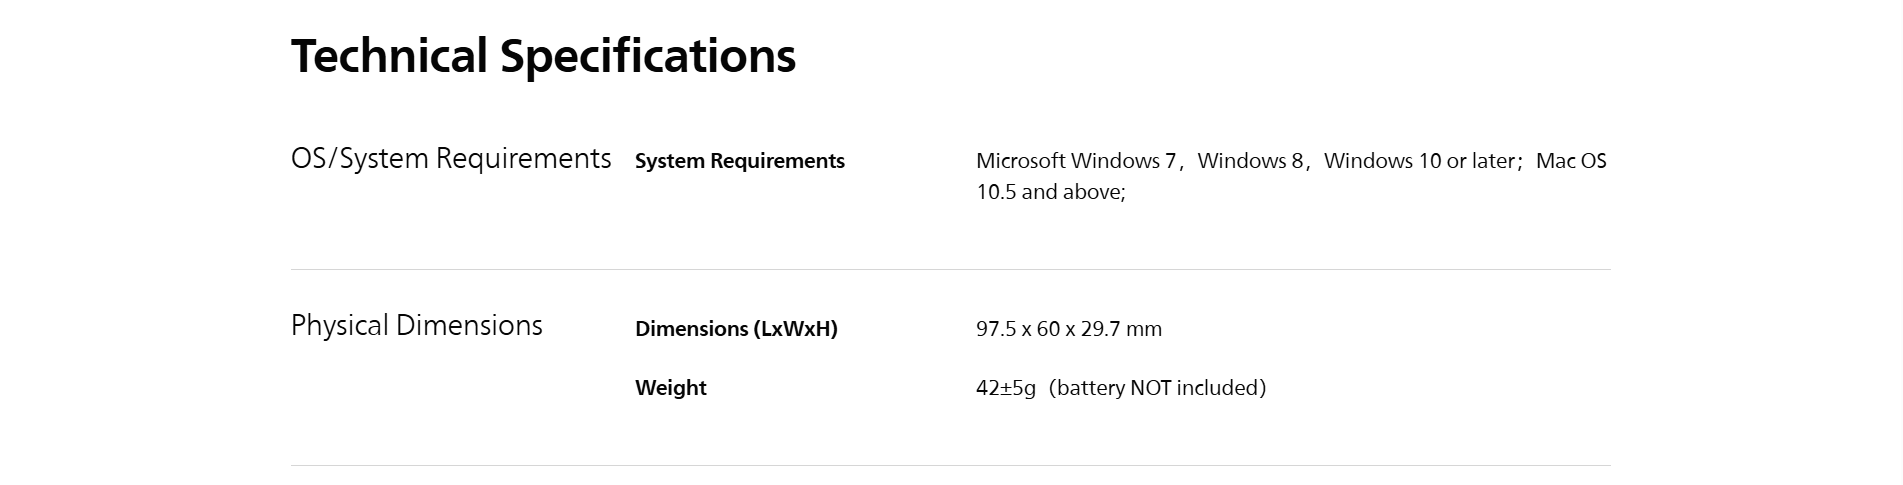The width and height of the screenshot is (1903, 485).
Task: Click the OS/System Requirements section title
Action: click(450, 159)
